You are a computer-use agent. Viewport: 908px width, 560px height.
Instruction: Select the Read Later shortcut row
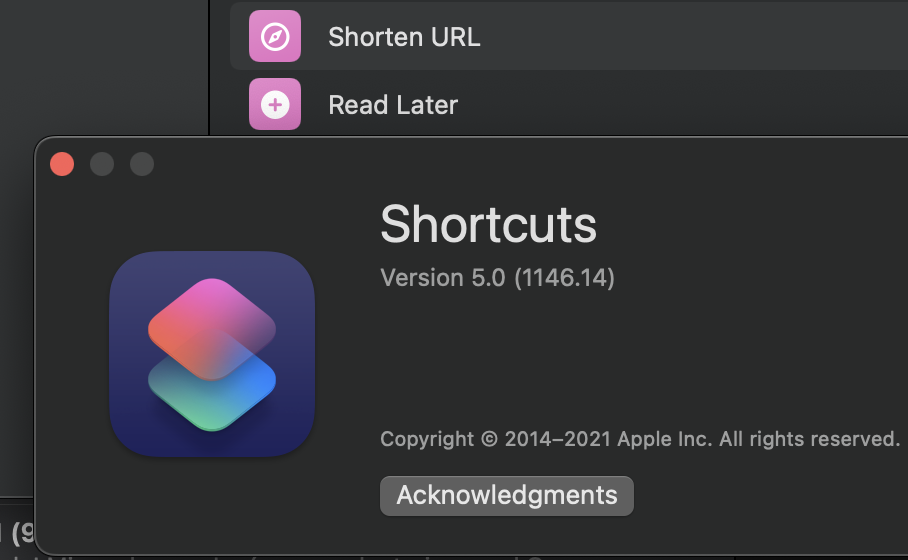(569, 104)
